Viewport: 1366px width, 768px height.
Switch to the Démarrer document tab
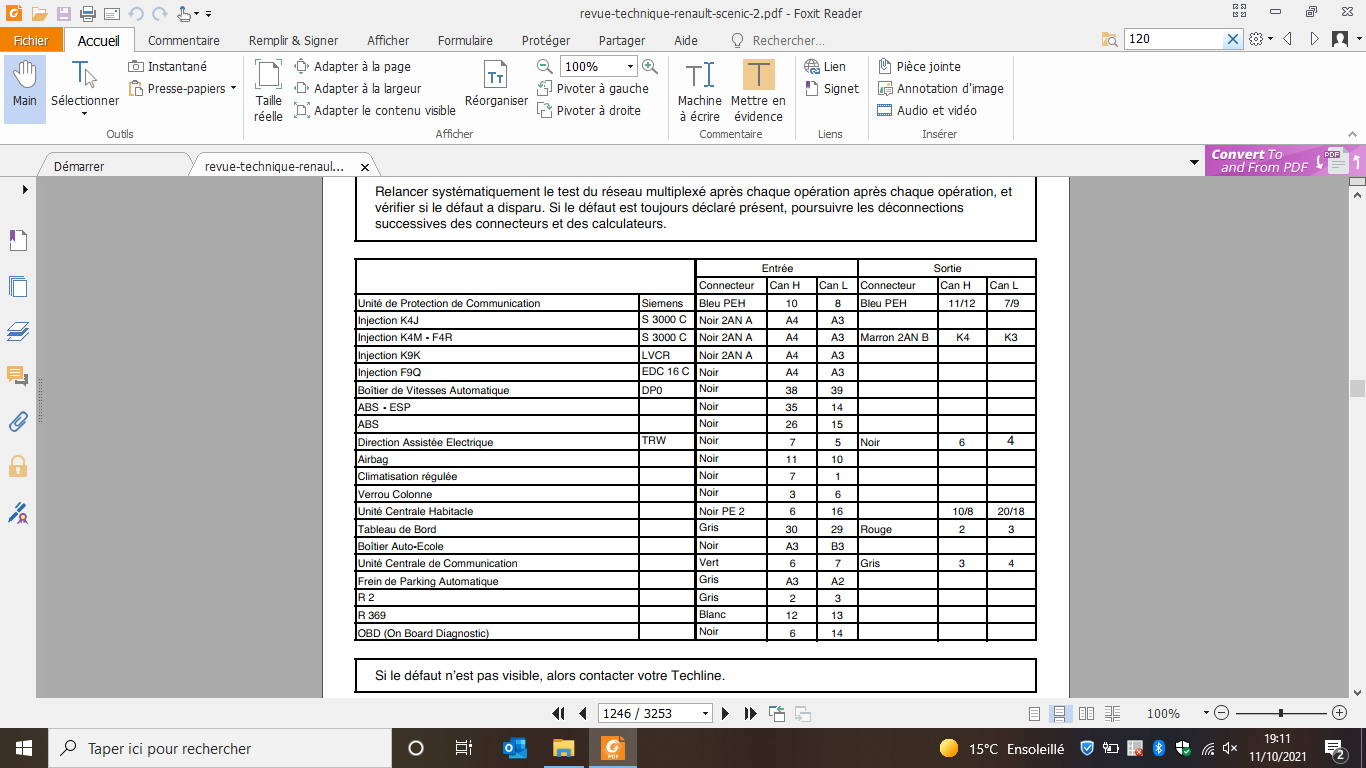point(79,166)
